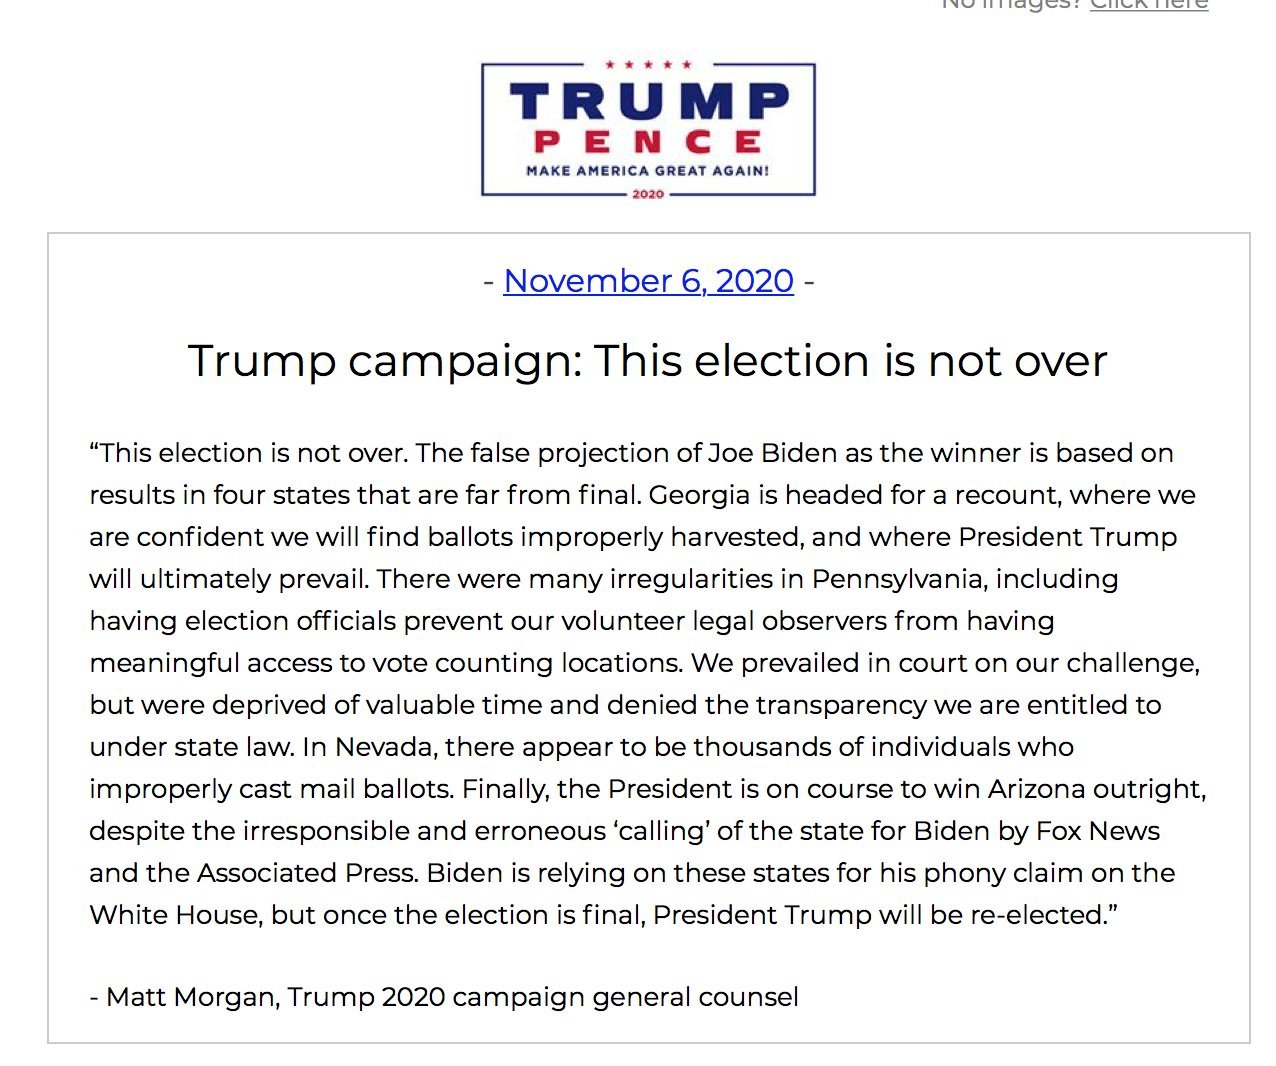Follow the "Click here" link beside "No images?"

click(1148, 5)
